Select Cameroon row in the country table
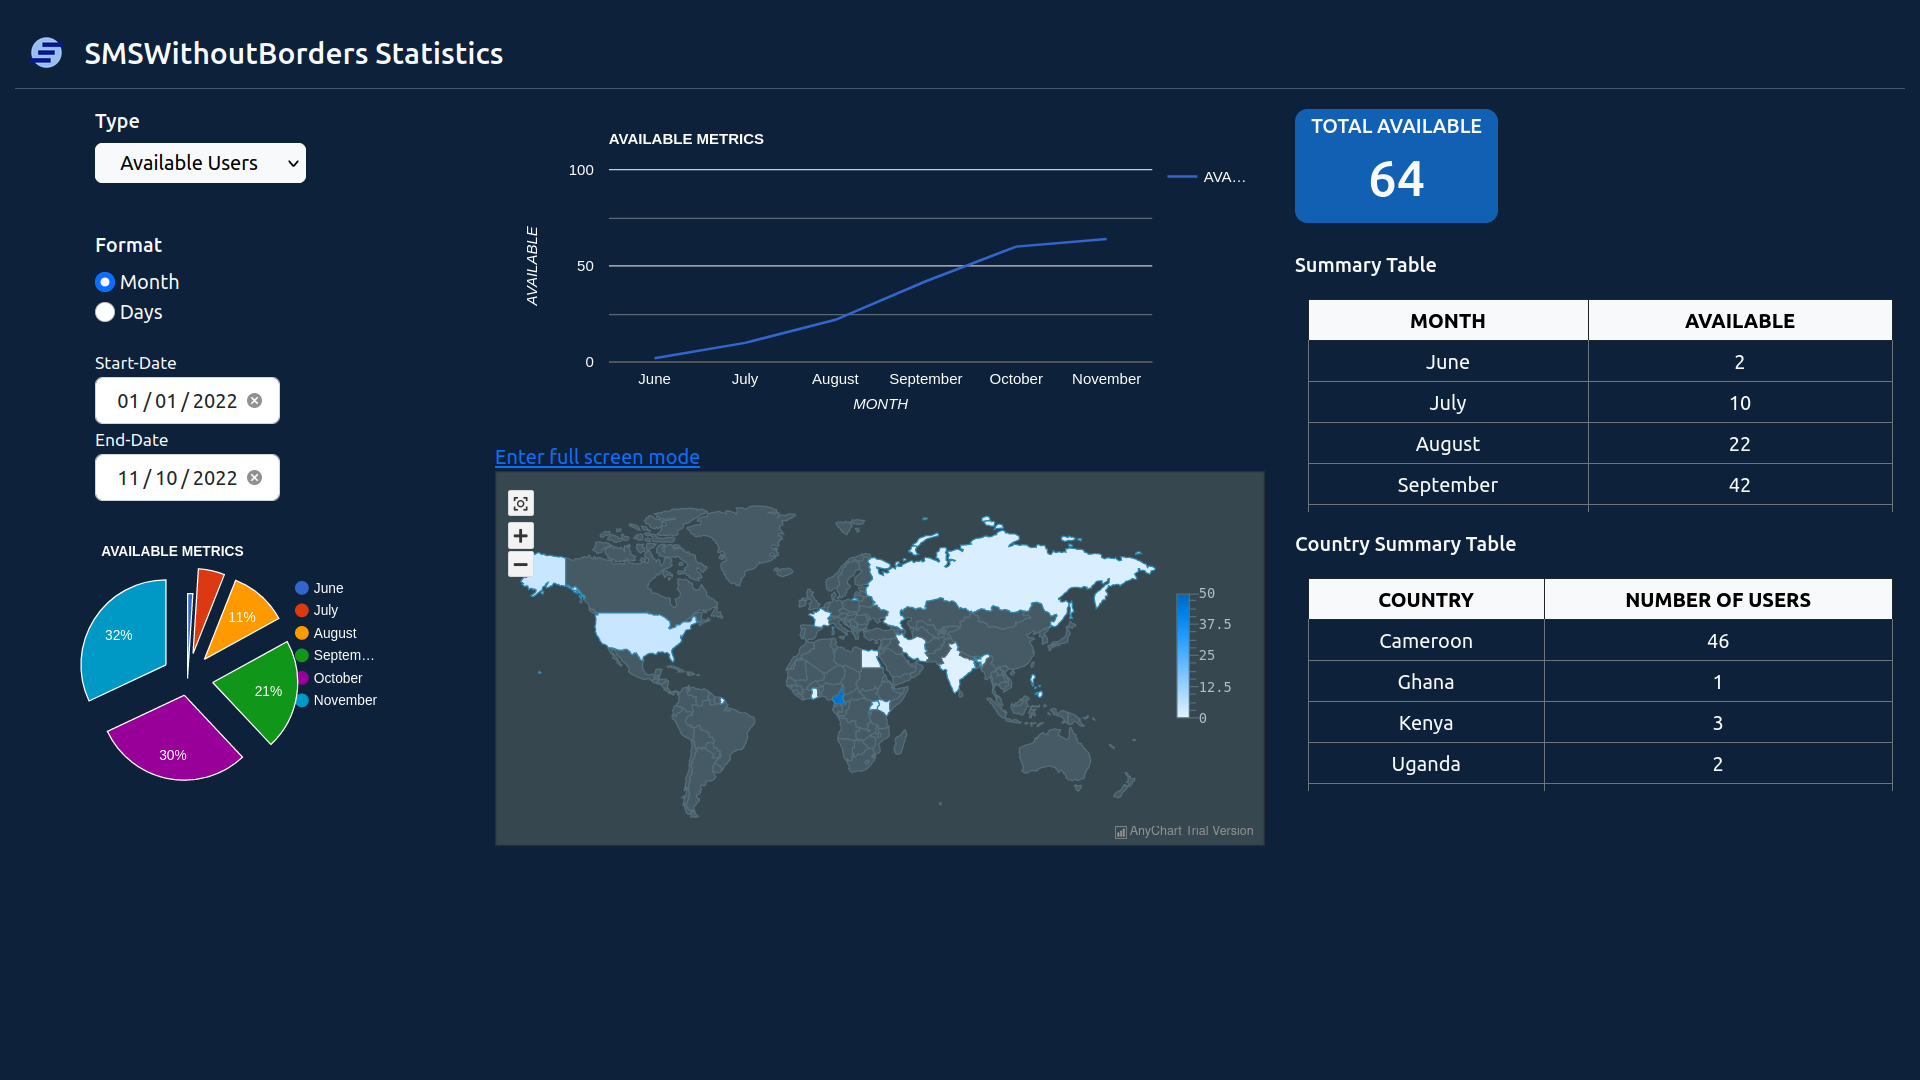1920x1080 pixels. [1426, 641]
